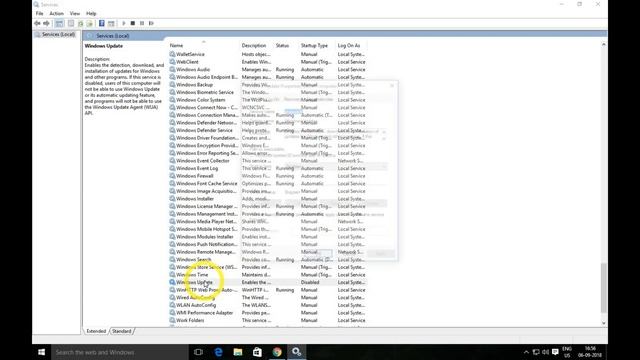Select the WMI Performance Adapter row
This screenshot has height=360, width=640.
pos(267,313)
